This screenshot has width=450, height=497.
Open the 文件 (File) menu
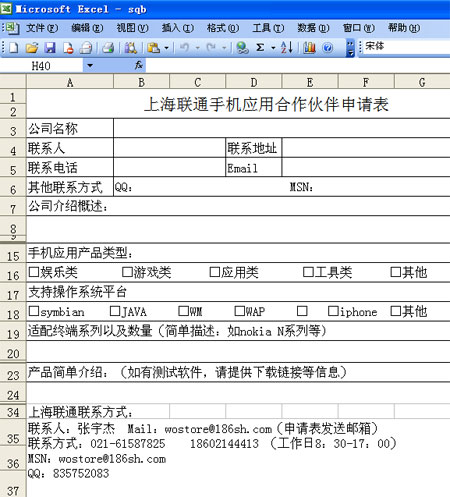pos(42,28)
